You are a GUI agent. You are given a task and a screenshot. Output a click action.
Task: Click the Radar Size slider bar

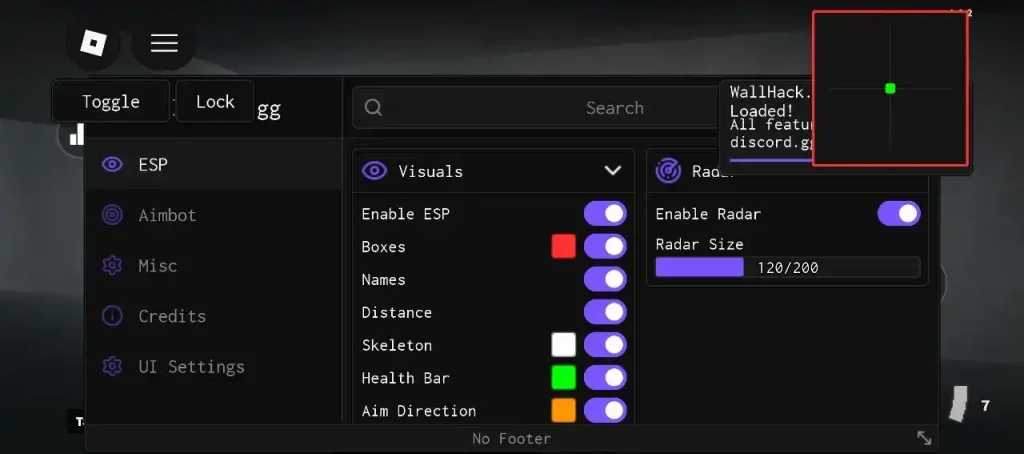click(x=788, y=267)
